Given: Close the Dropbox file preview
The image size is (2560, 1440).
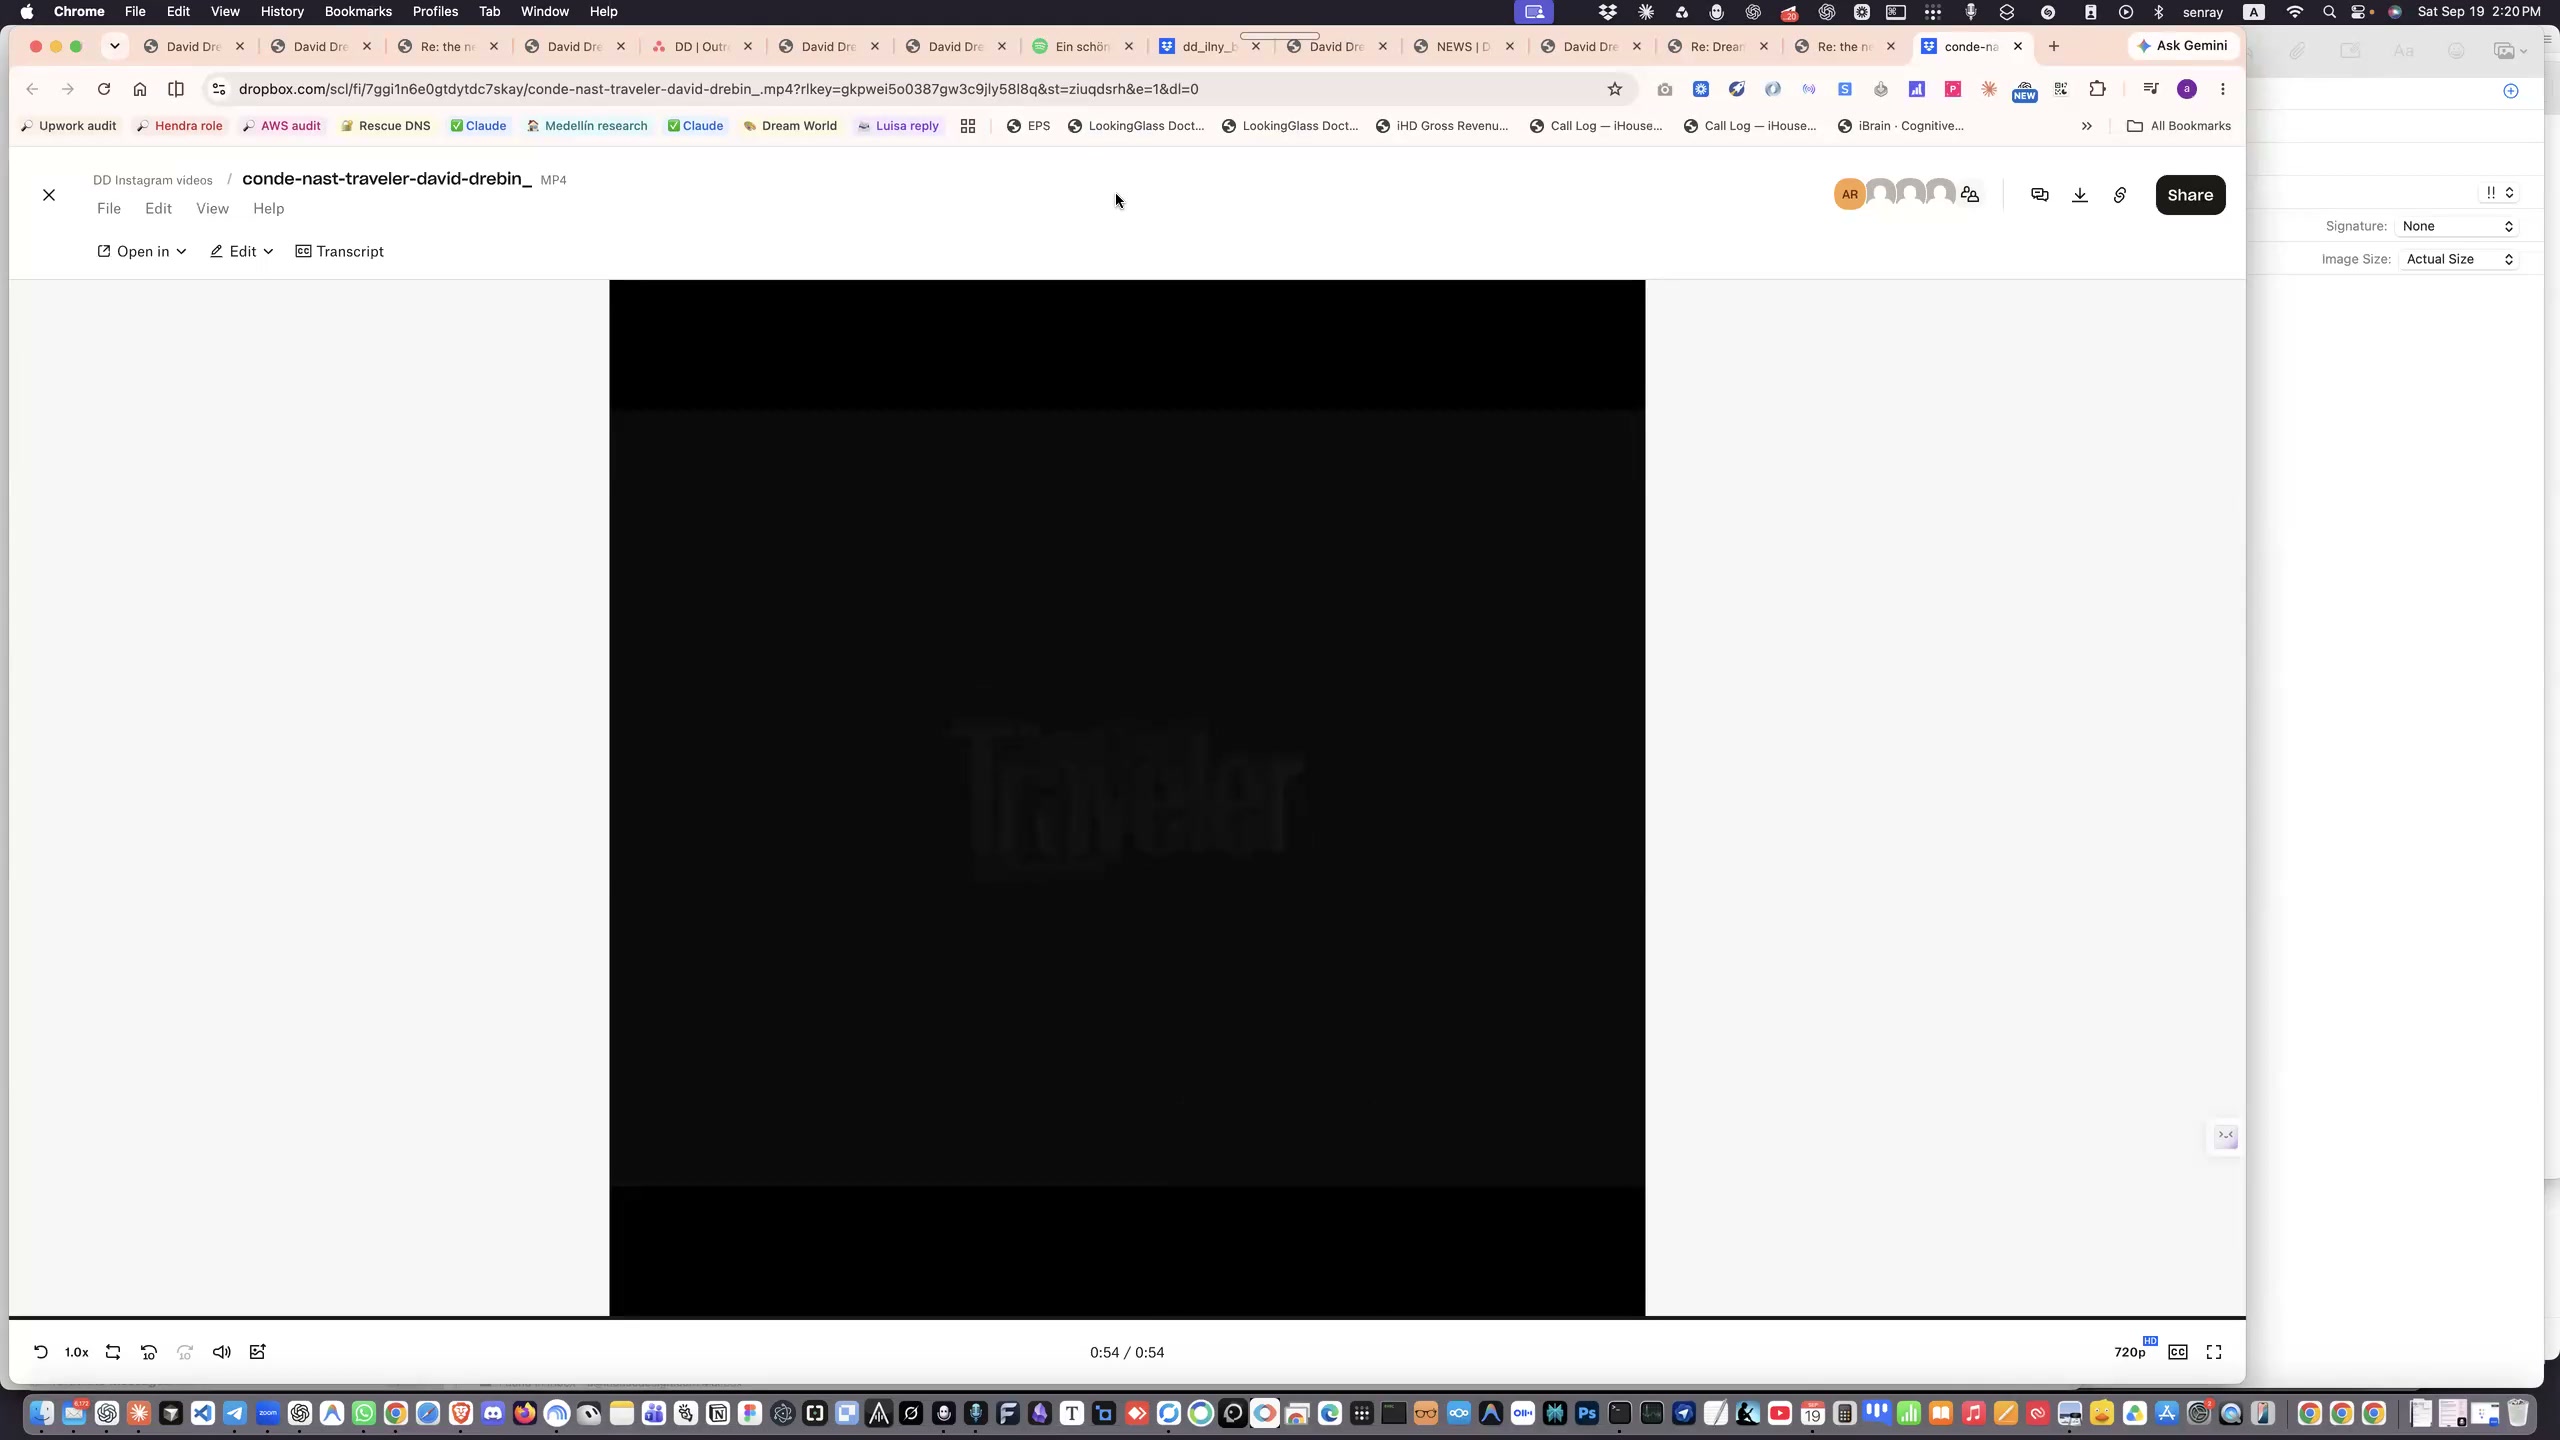Looking at the screenshot, I should (49, 195).
